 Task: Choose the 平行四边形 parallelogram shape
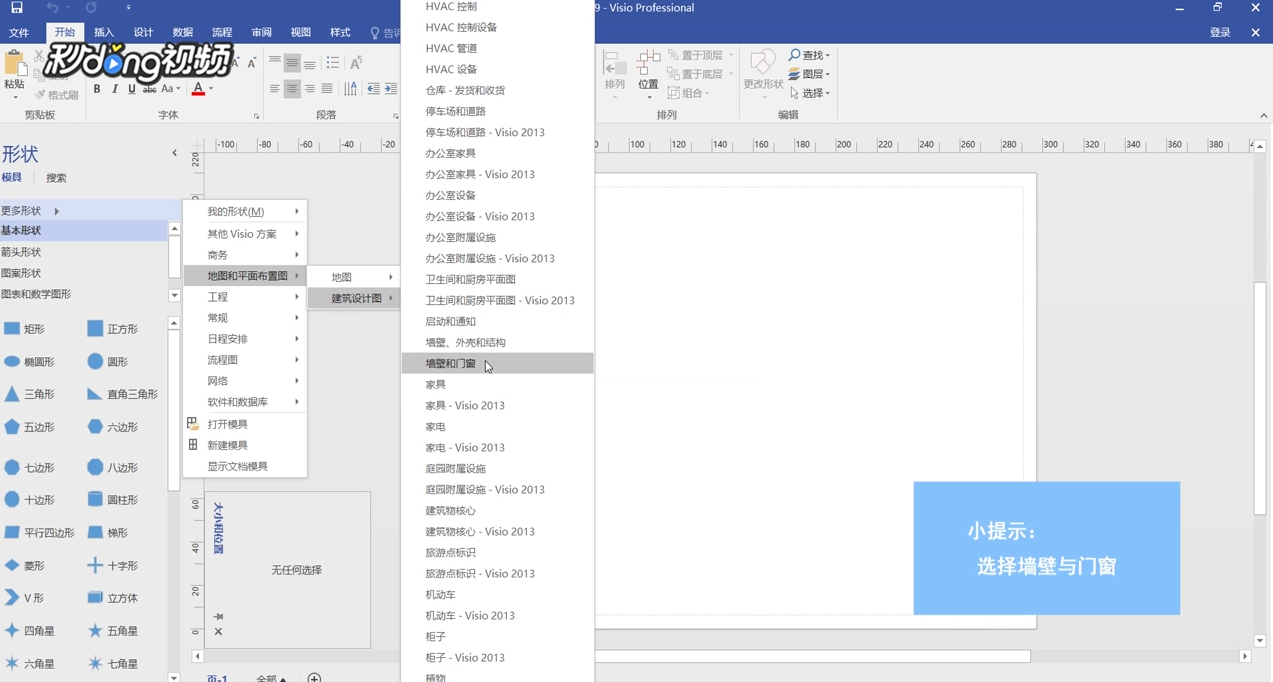coord(39,533)
